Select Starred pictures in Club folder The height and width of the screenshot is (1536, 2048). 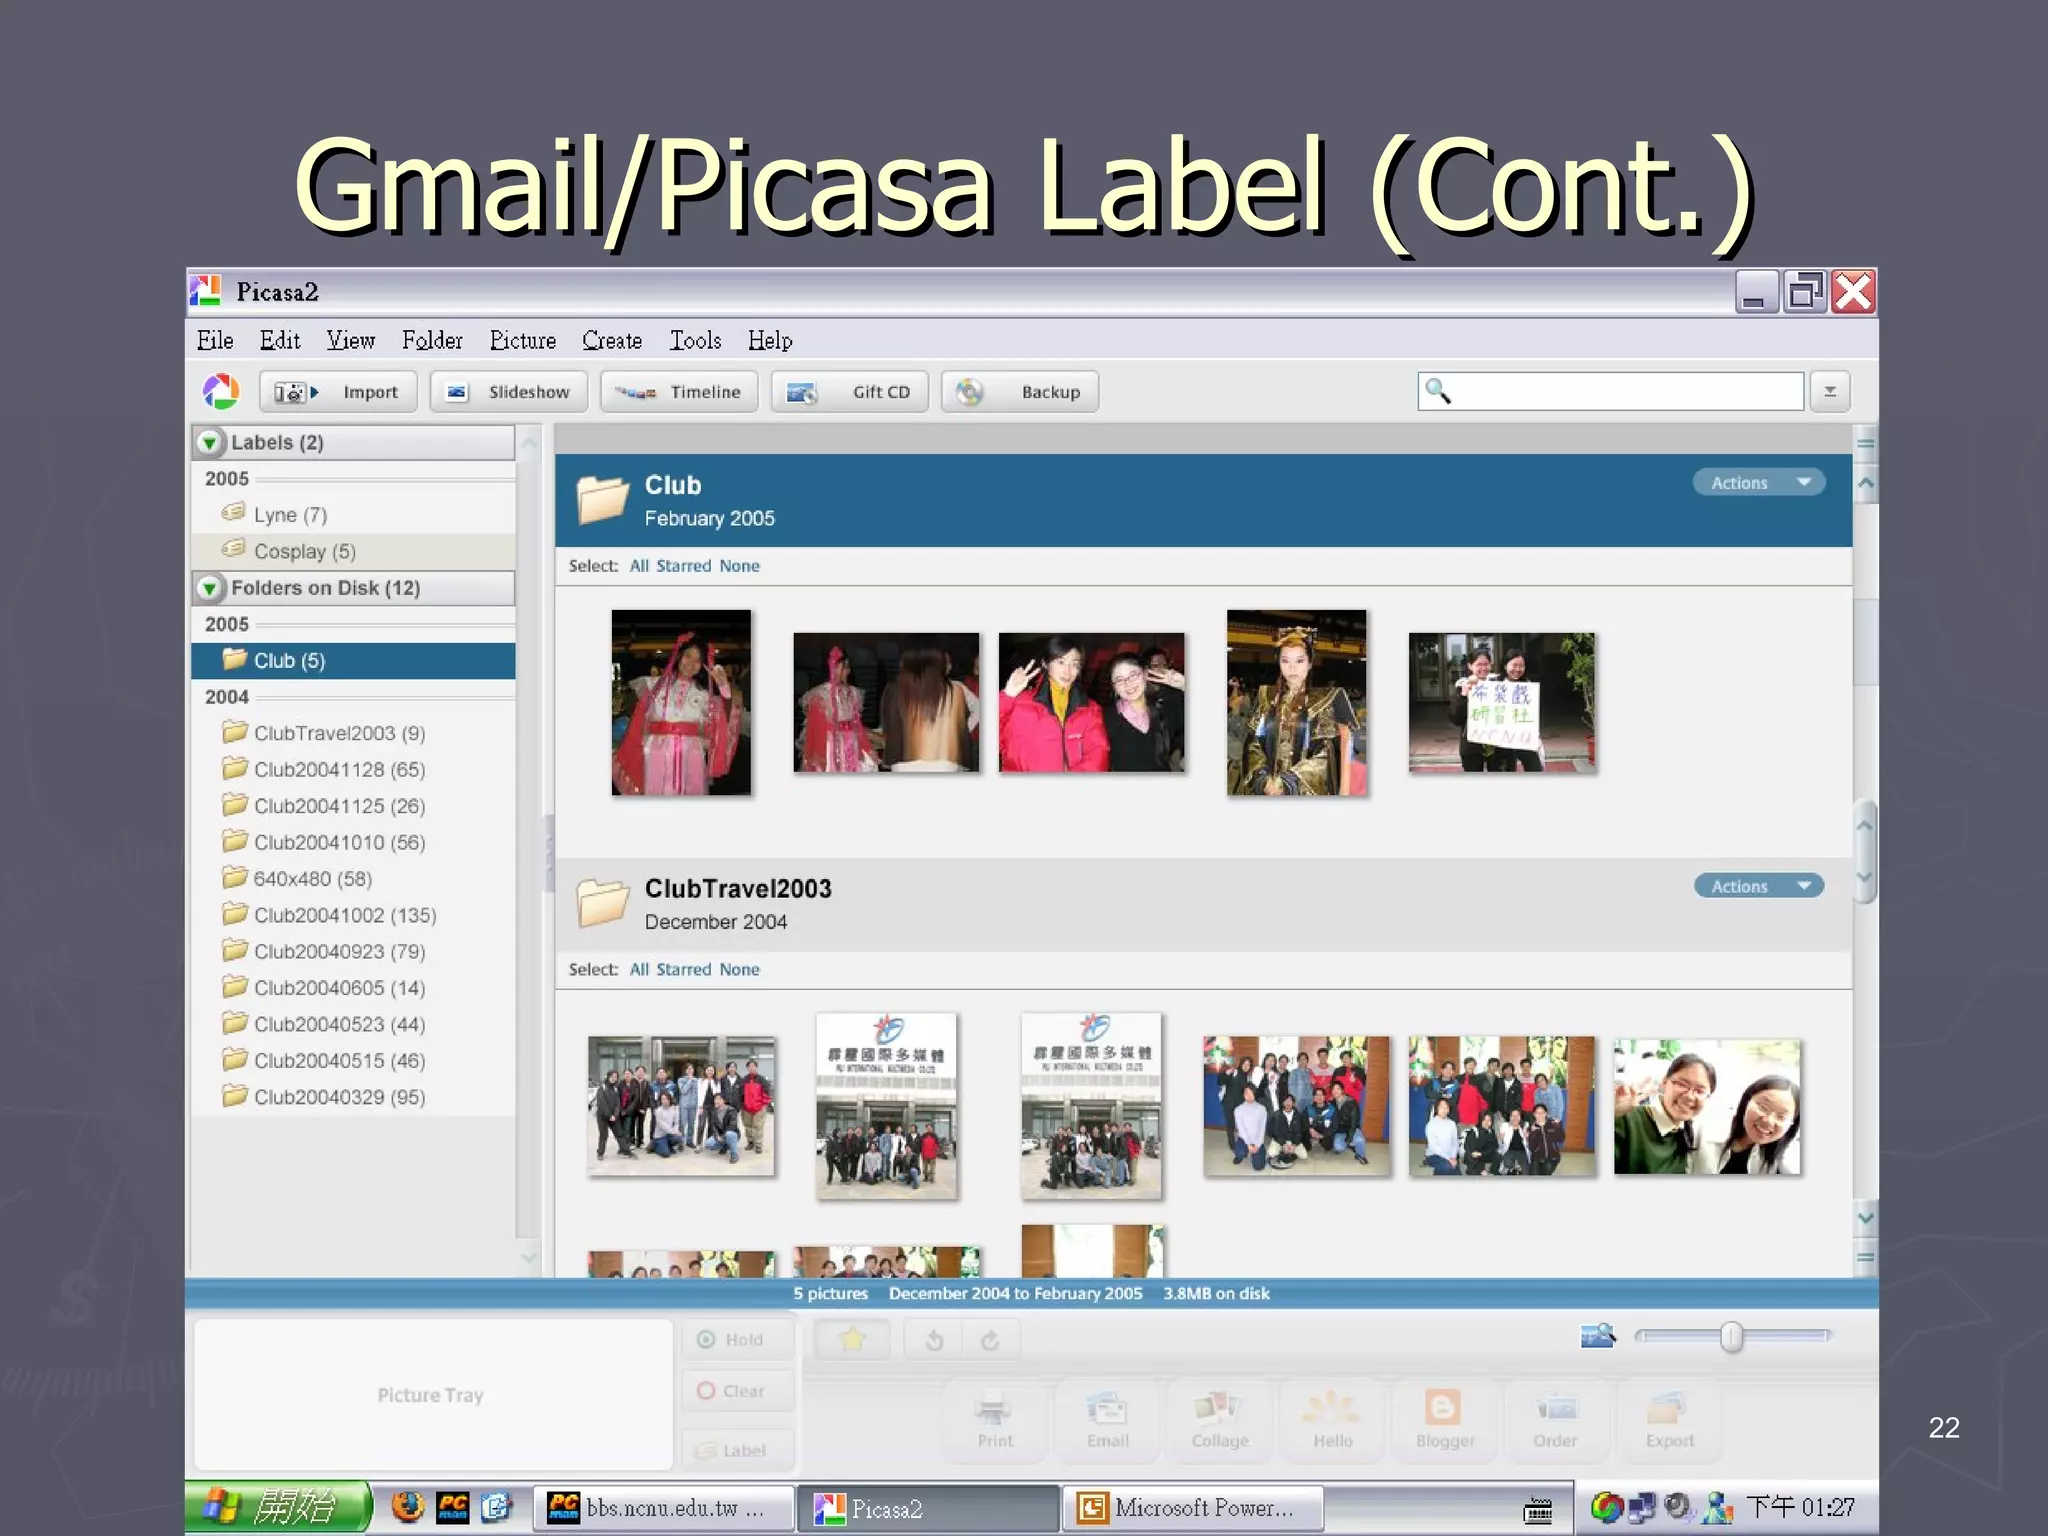684,566
